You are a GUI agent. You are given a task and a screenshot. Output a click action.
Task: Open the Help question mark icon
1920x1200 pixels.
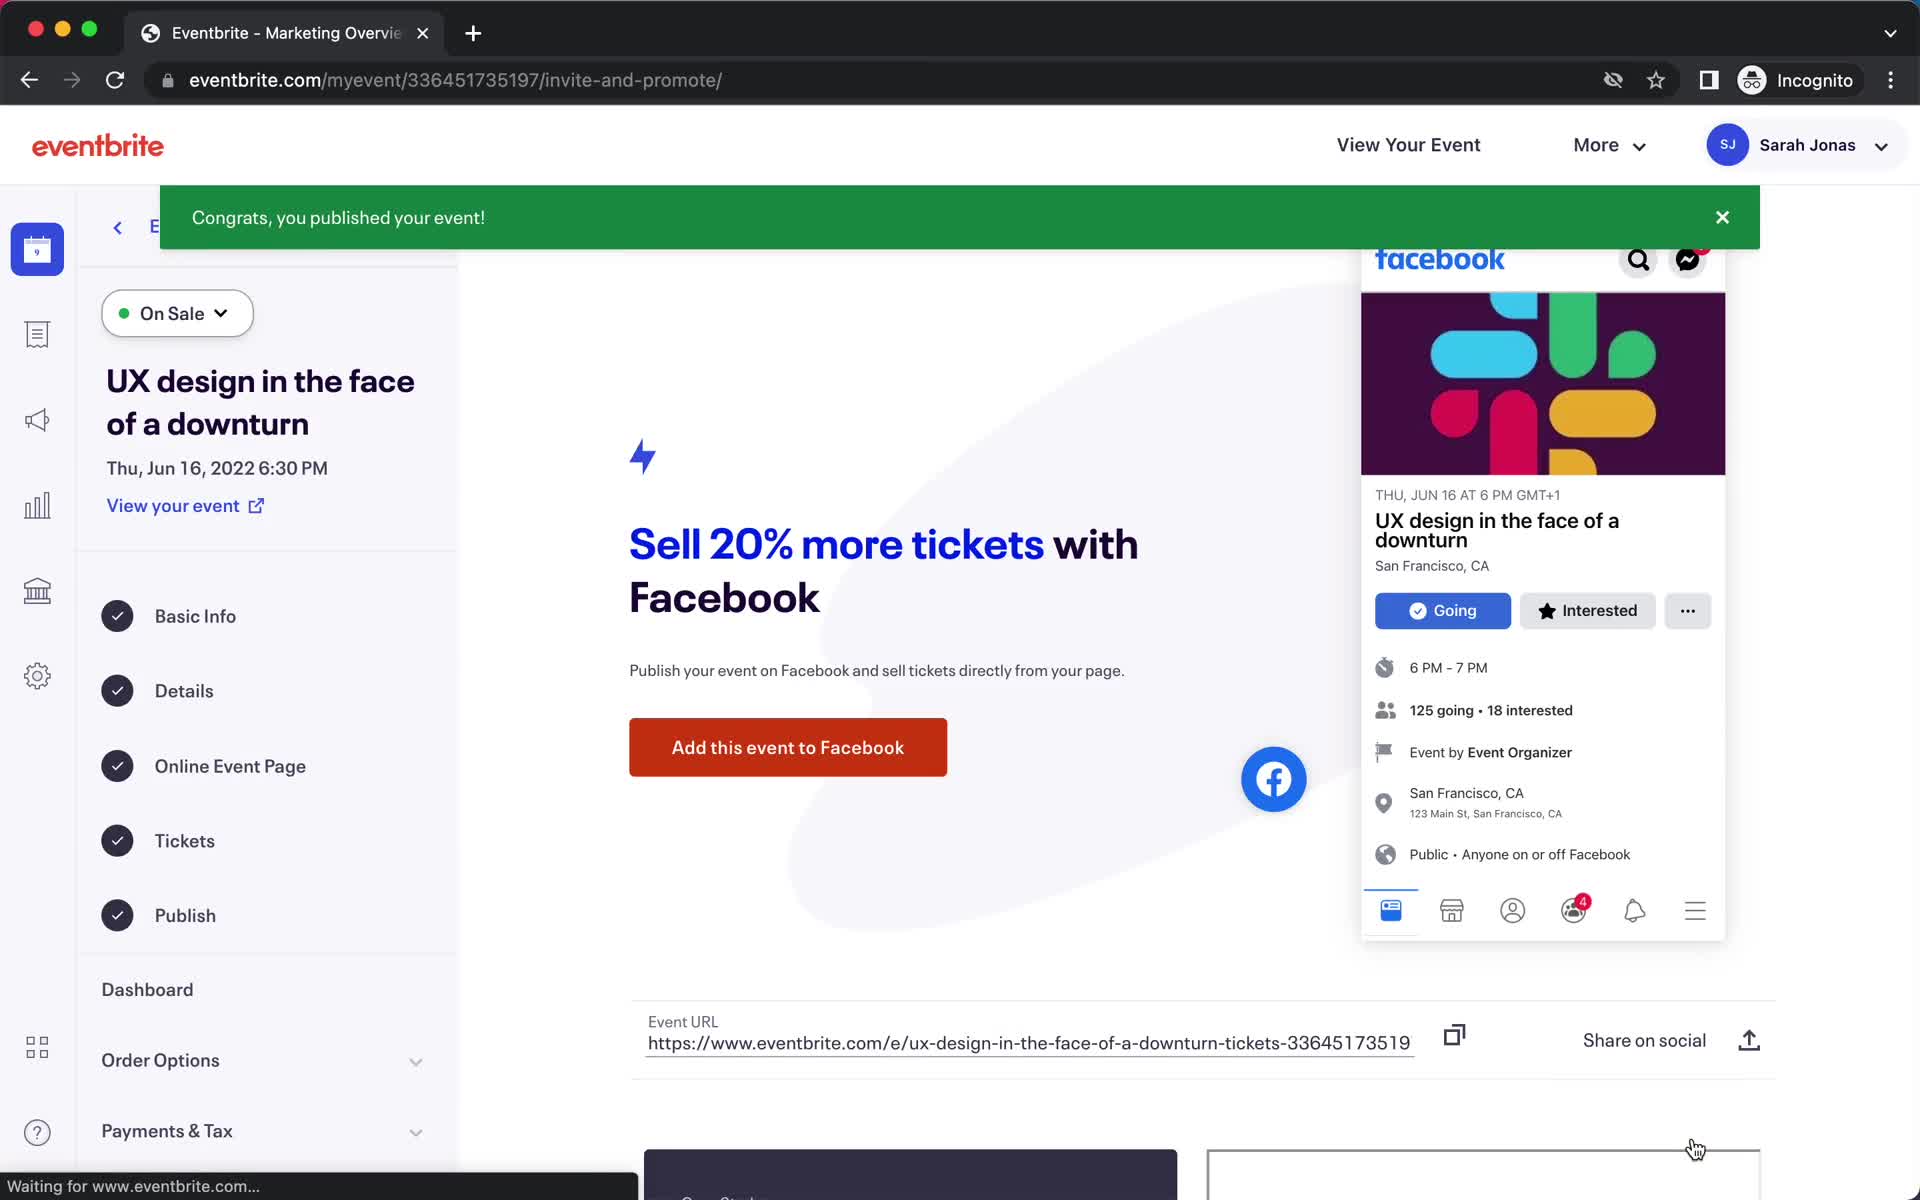[x=37, y=1132]
